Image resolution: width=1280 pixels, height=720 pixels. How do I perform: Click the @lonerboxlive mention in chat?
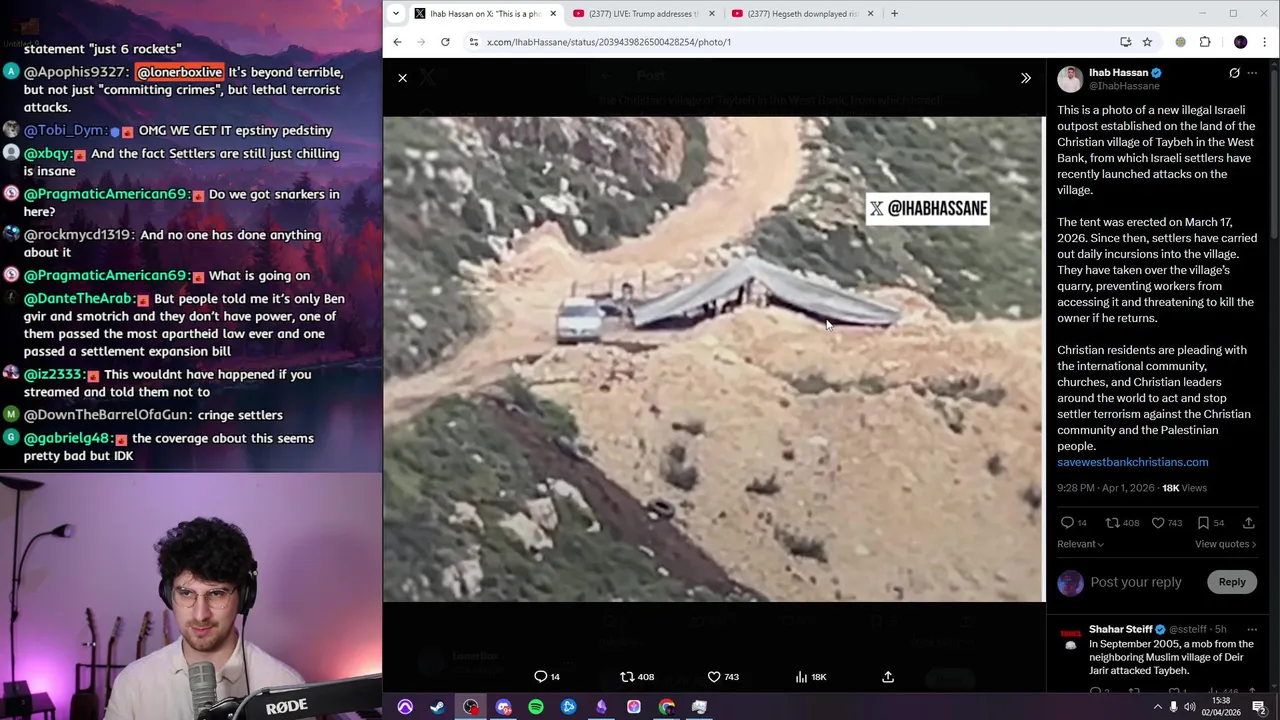tap(179, 72)
